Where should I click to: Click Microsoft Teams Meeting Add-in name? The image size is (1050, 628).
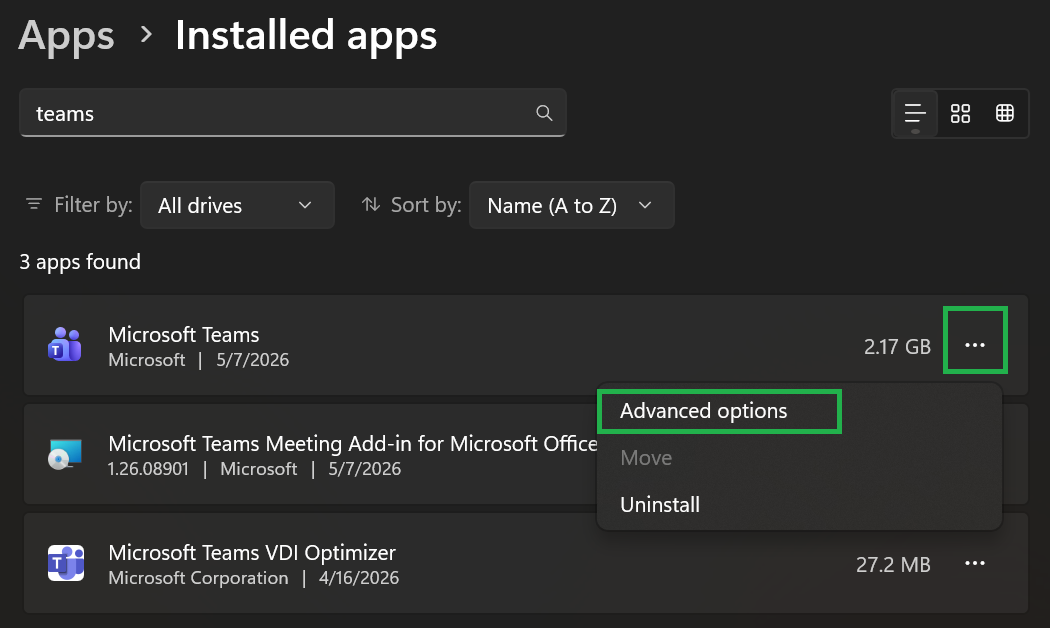click(353, 443)
